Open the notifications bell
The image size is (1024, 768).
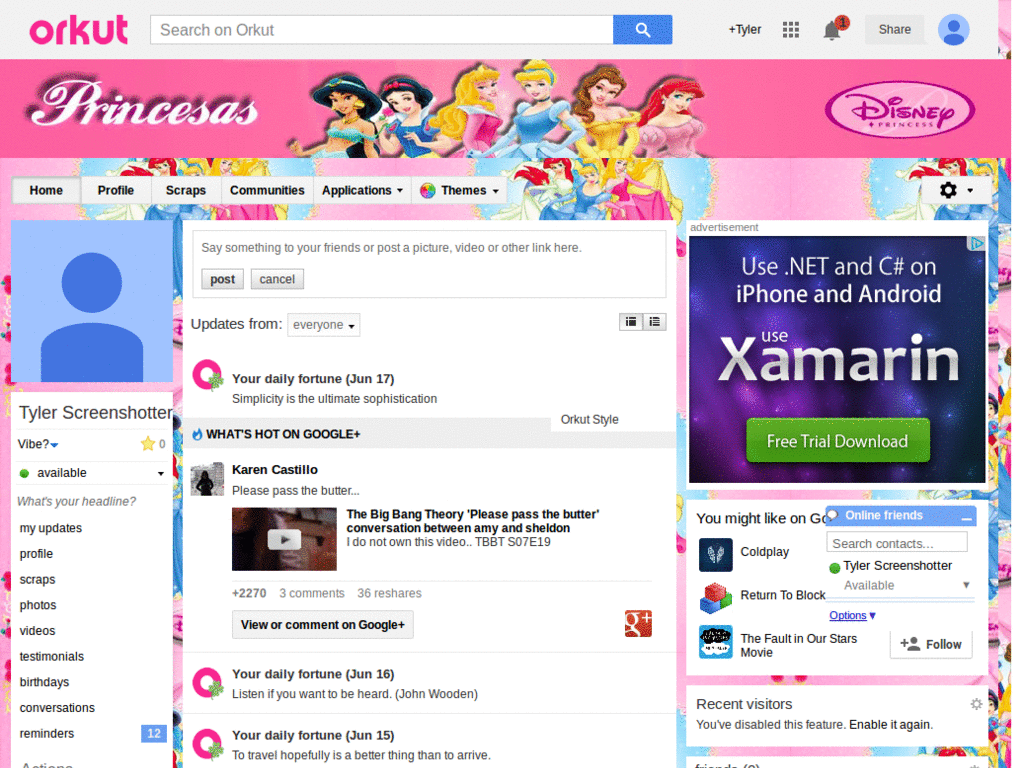(832, 30)
